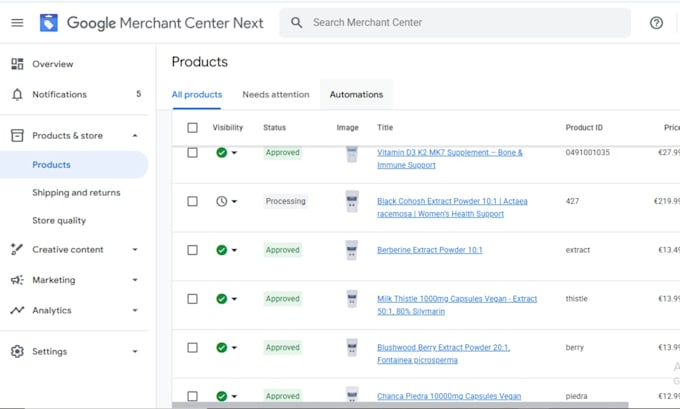
Task: Switch to the Automations tab
Action: point(356,95)
